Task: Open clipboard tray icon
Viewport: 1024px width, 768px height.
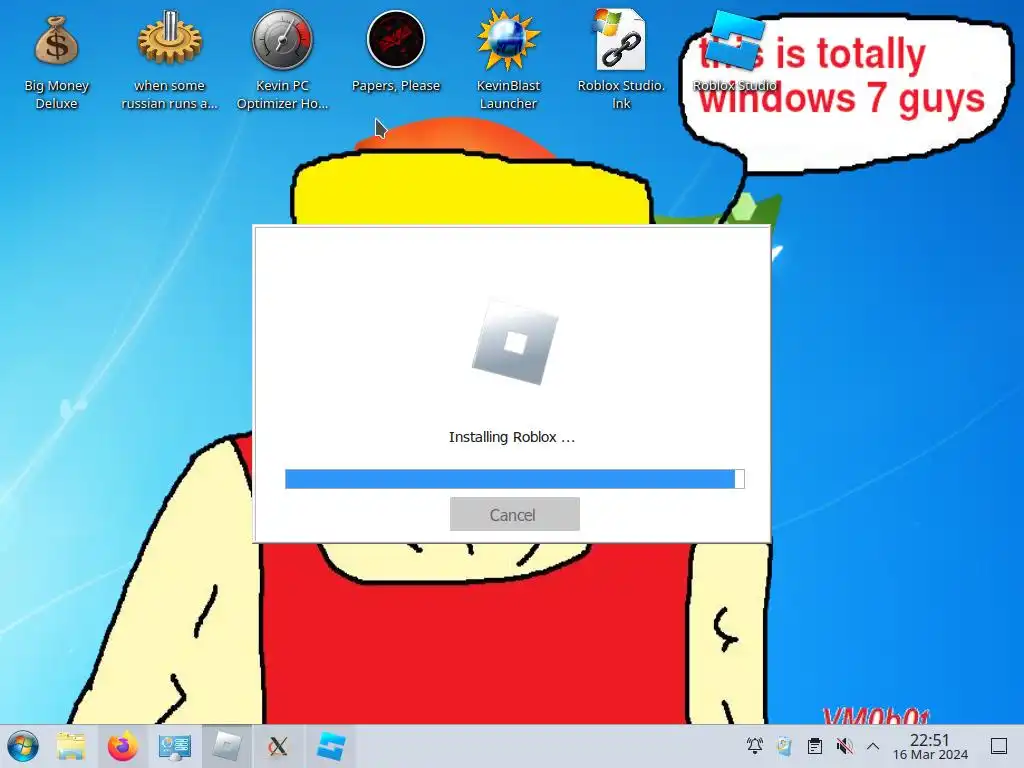Action: click(814, 746)
